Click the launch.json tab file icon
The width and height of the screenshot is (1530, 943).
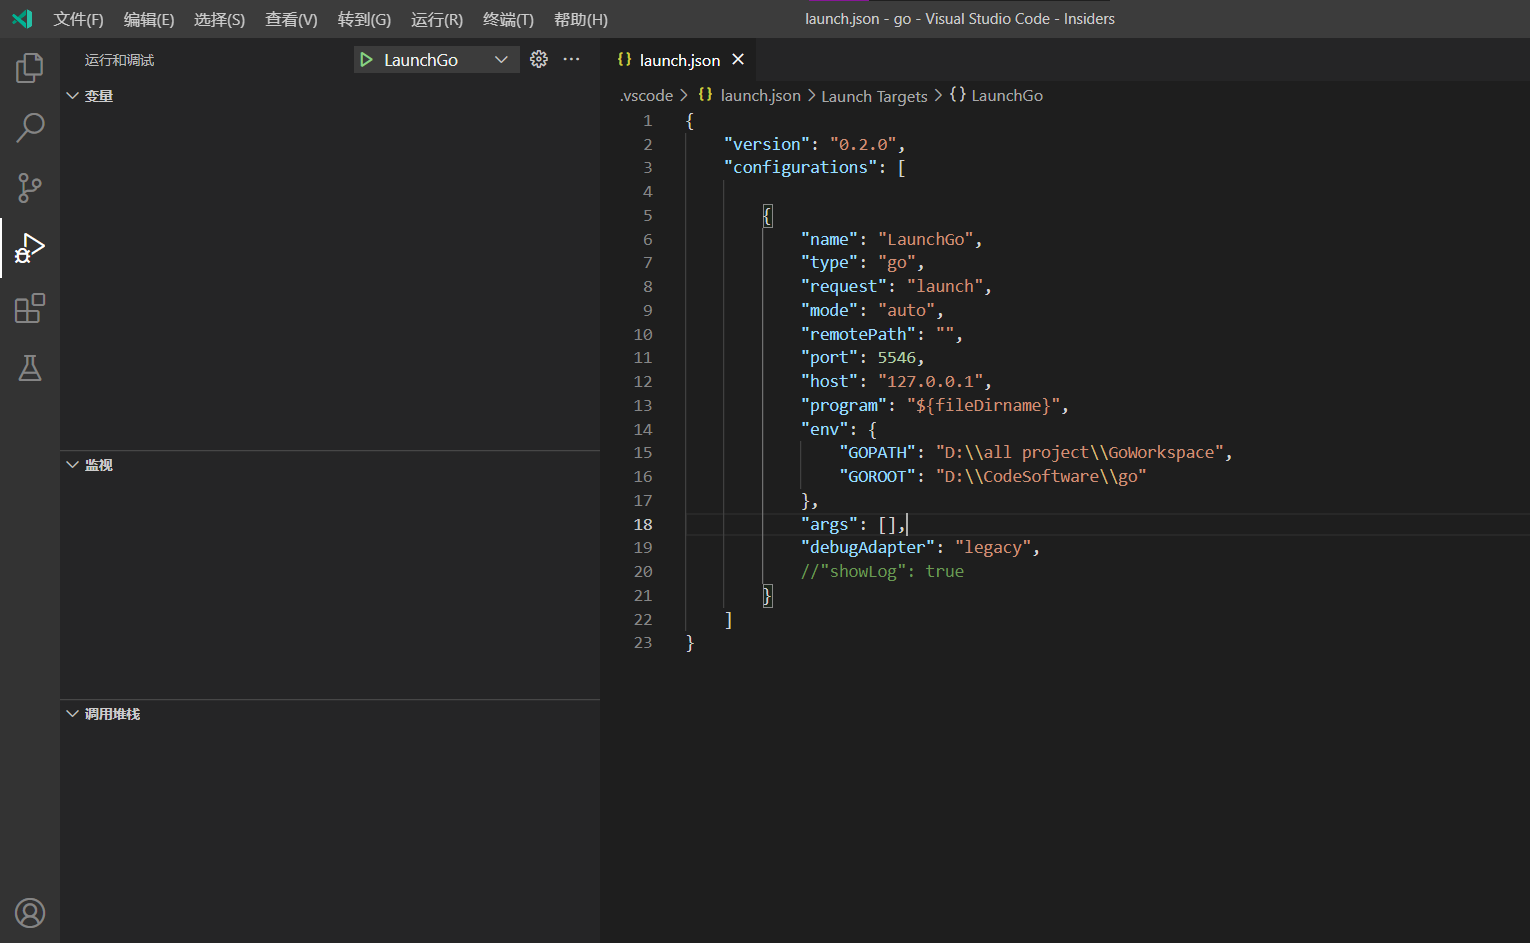[x=625, y=60]
